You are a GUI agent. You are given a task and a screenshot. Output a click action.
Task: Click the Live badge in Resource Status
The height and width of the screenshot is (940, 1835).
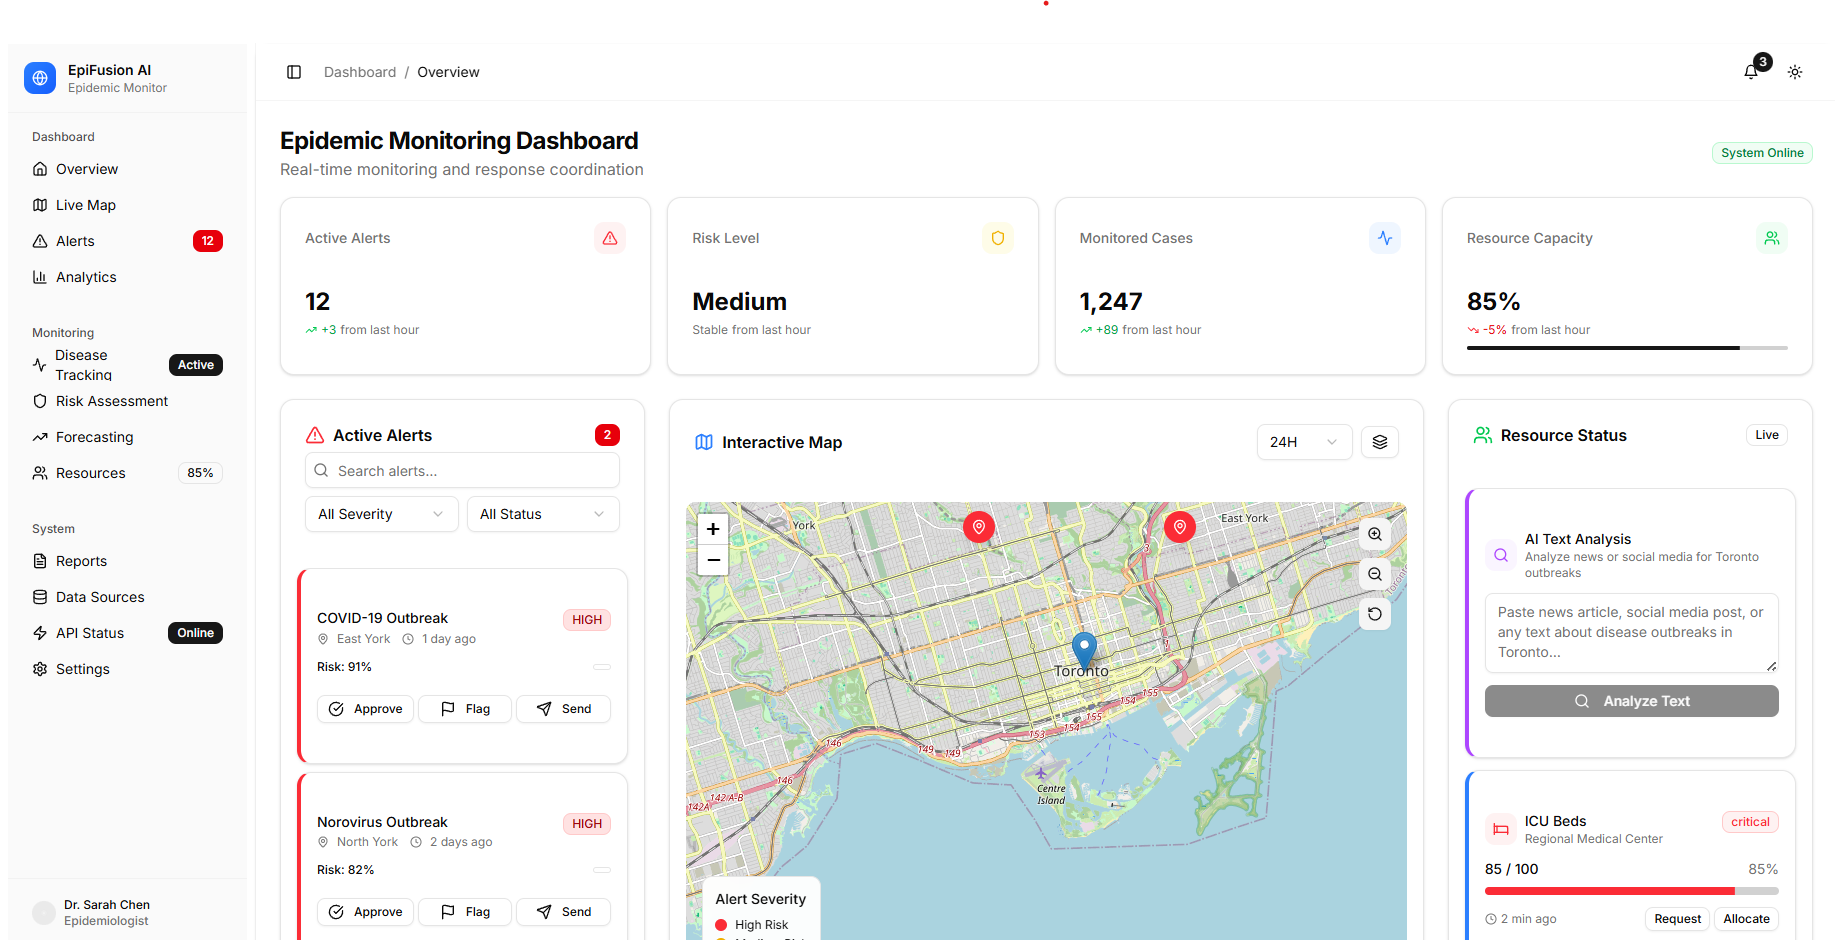pos(1767,435)
